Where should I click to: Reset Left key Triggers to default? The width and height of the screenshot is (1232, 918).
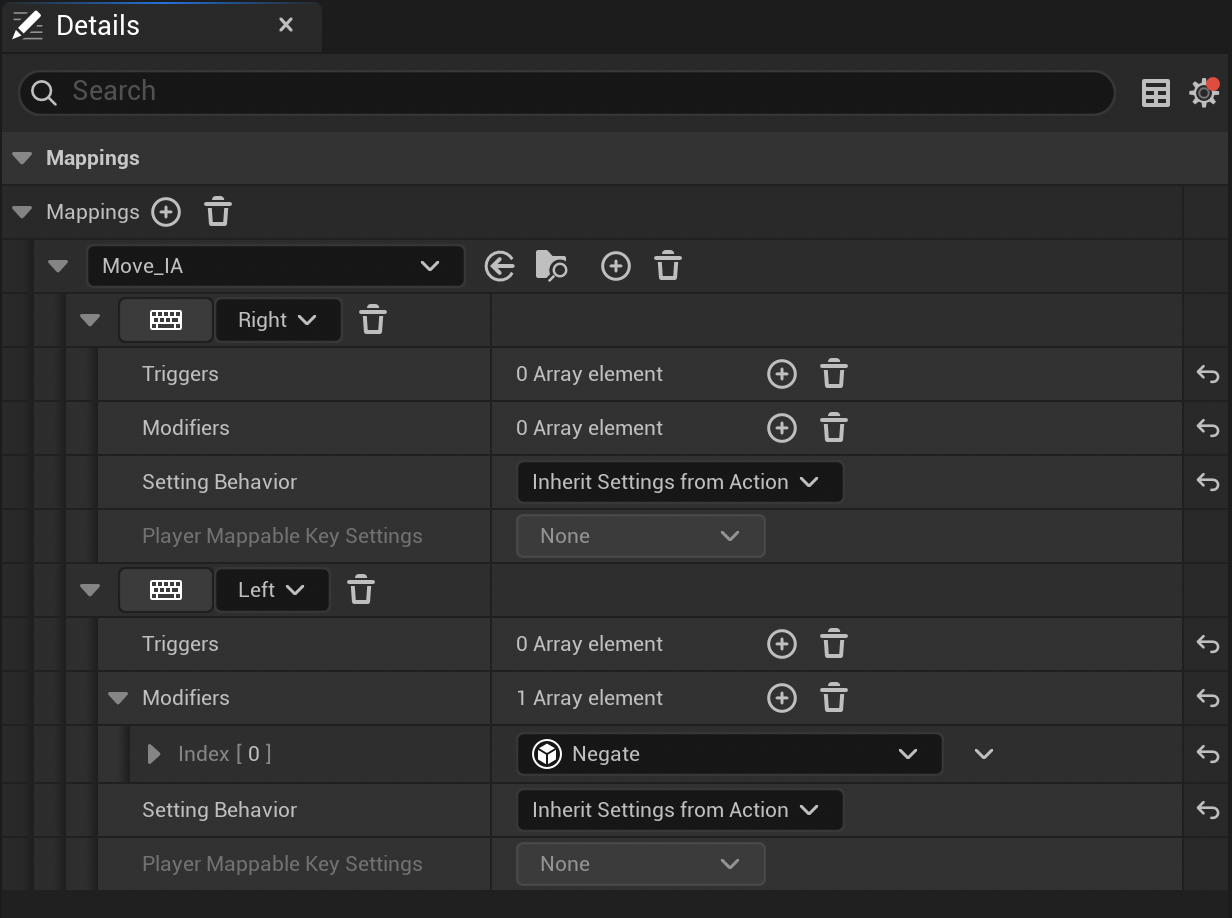coord(1208,644)
